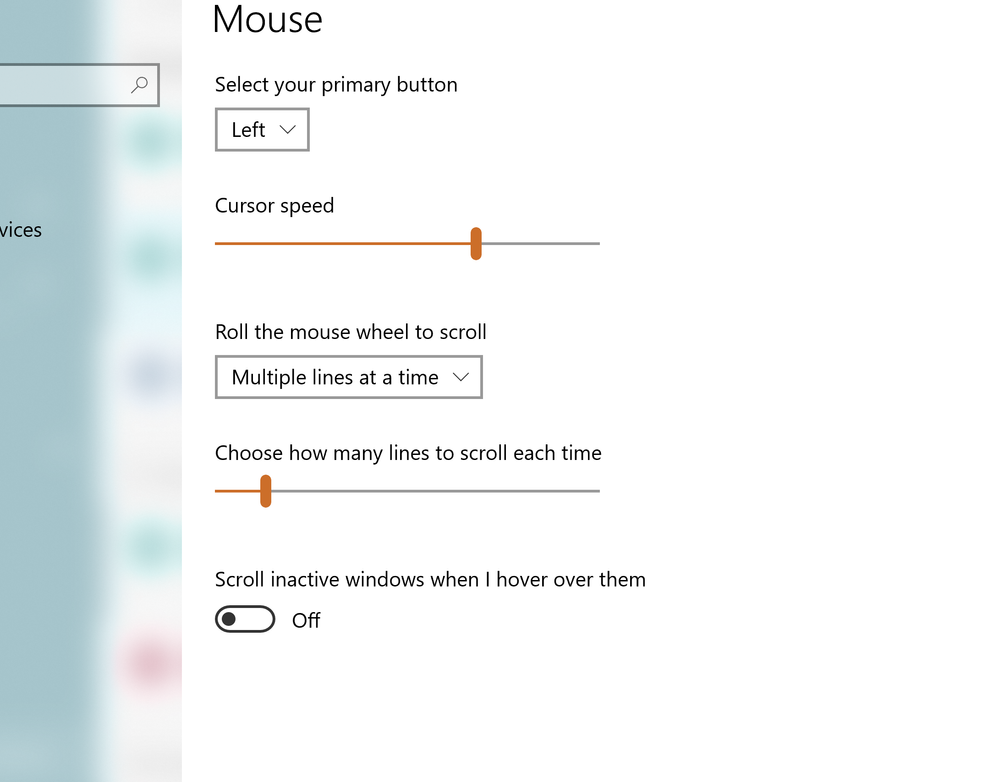Click the 'Scroll inactive windows' setting label
This screenshot has width=999, height=782.
click(430, 580)
